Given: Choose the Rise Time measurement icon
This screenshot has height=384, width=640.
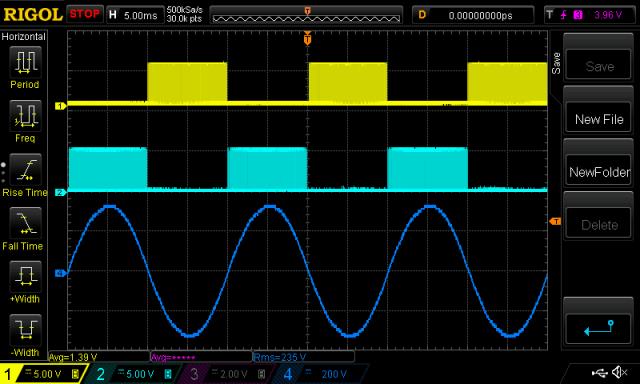Looking at the screenshot, I should [x=25, y=170].
